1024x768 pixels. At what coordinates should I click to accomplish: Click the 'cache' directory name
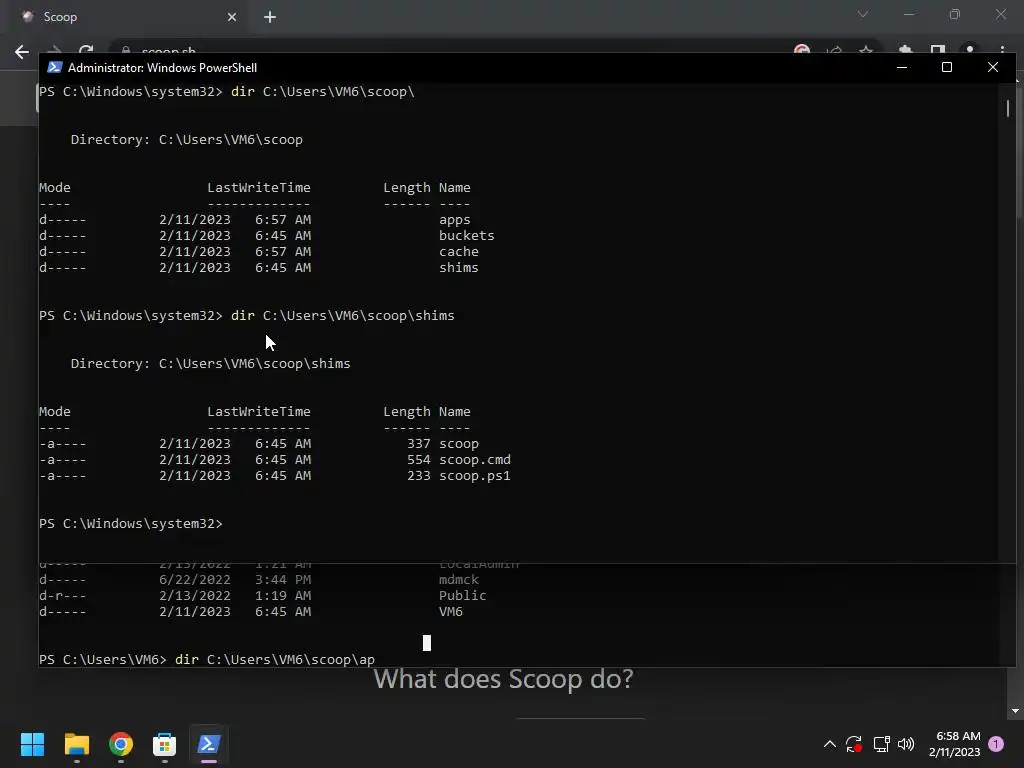(x=458, y=252)
